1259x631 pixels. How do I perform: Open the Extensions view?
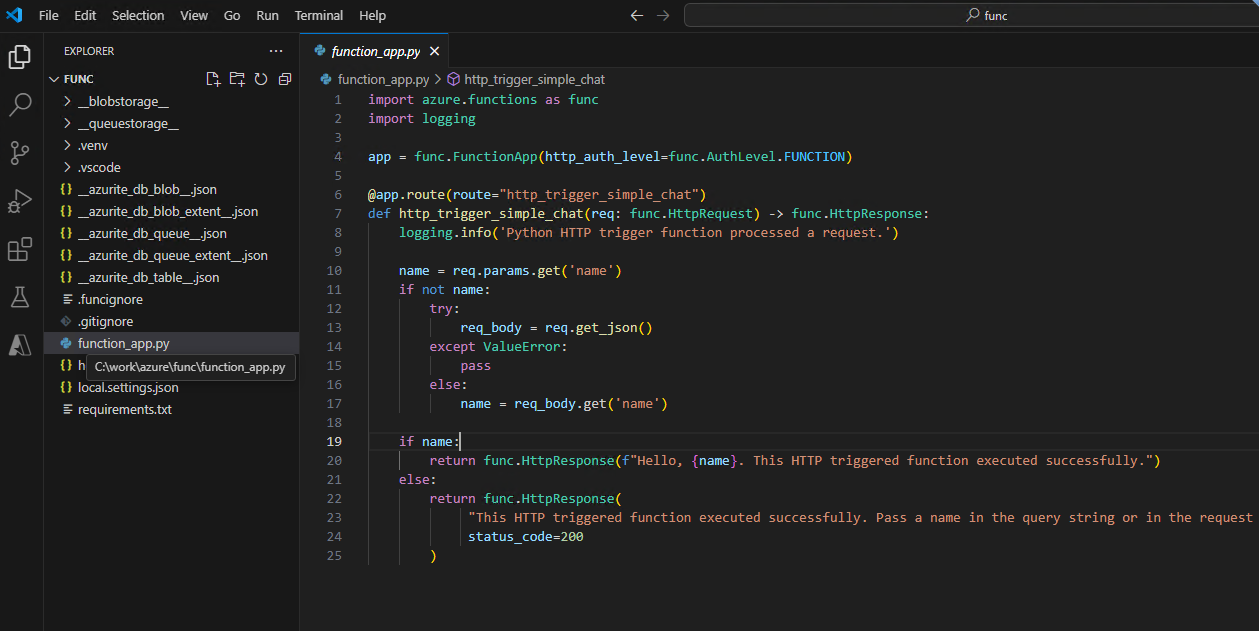20,249
